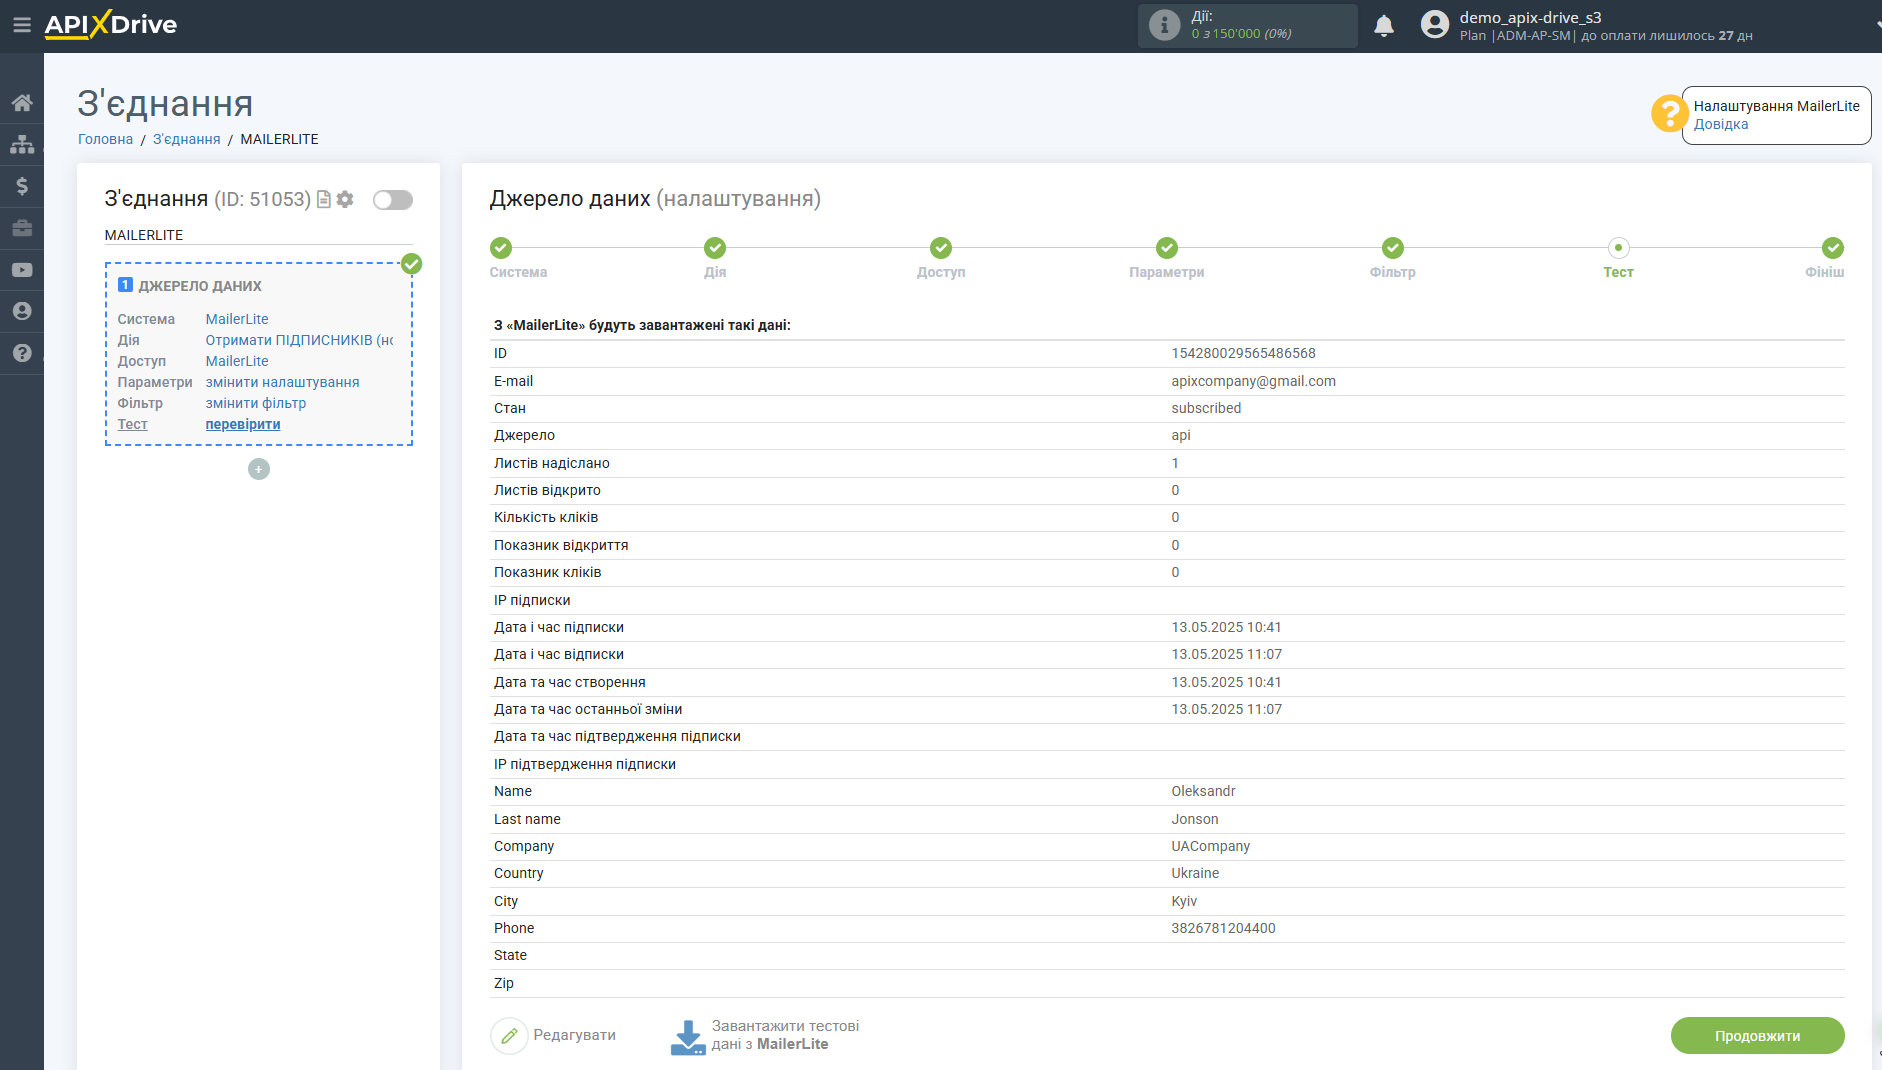1882x1070 pixels.
Task: Click the Дії actions counter panel
Action: click(1247, 25)
